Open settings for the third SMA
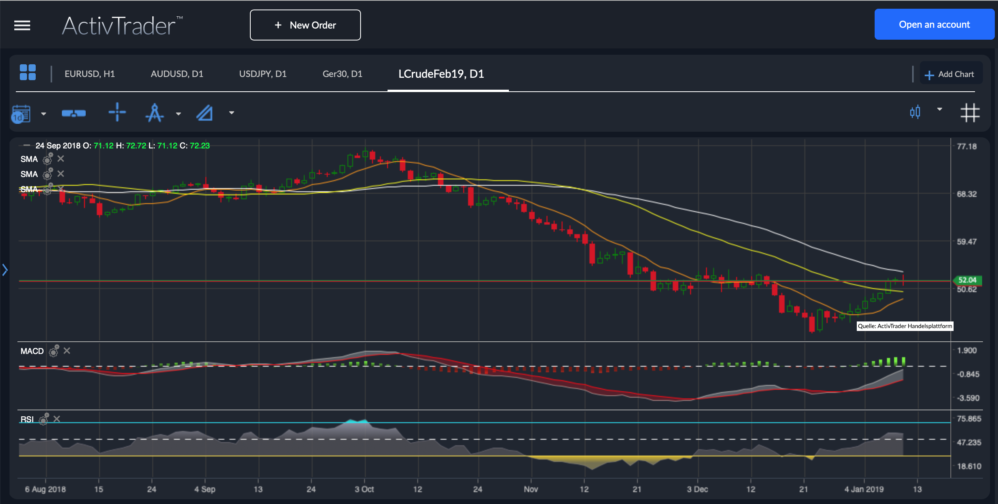The image size is (998, 504). click(x=48, y=189)
